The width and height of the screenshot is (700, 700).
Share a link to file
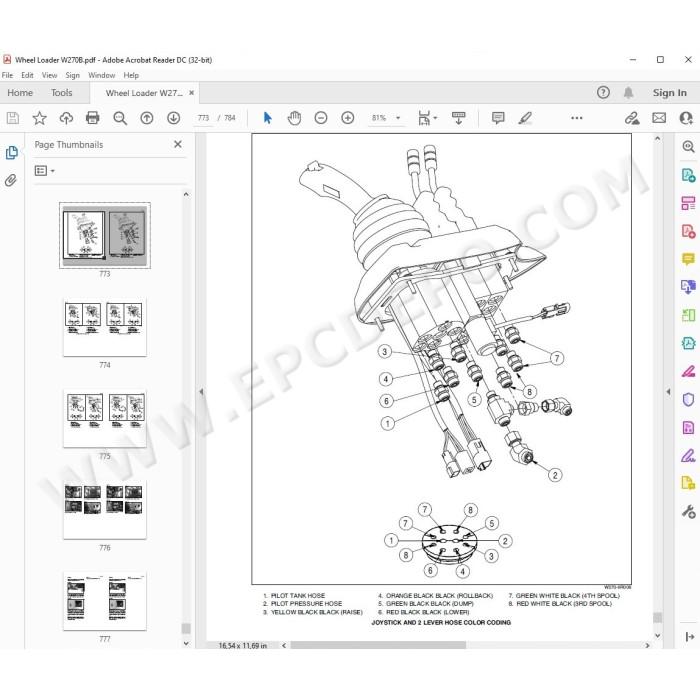pos(632,118)
